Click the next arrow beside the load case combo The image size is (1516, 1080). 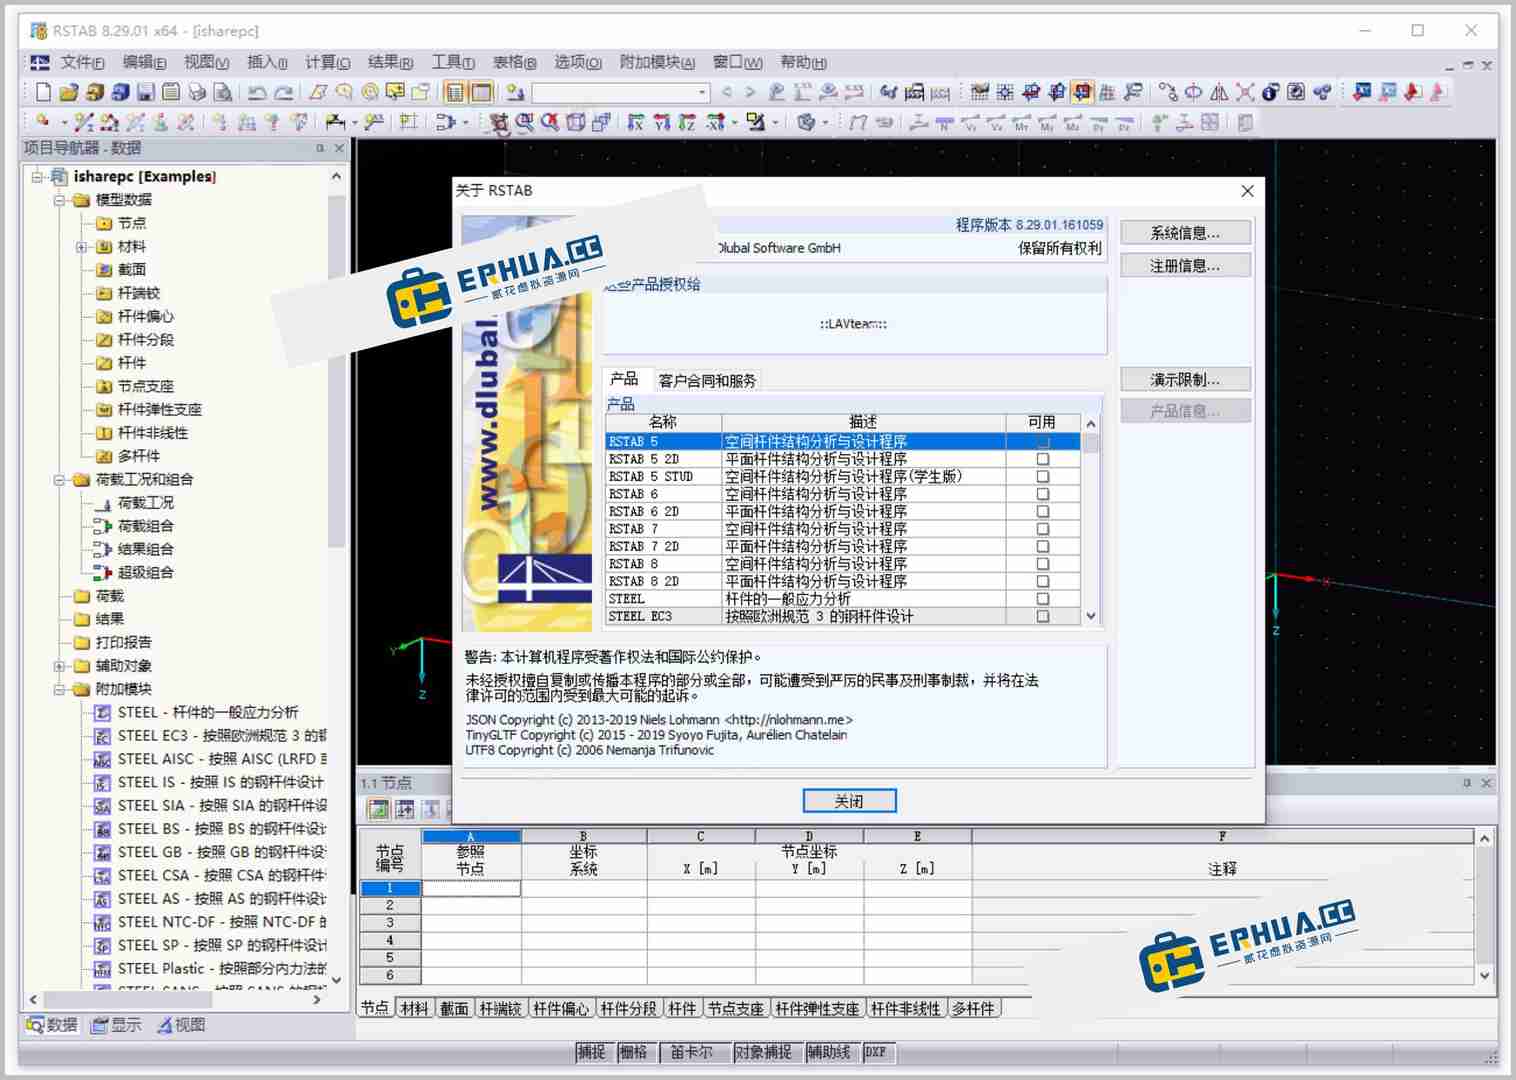pyautogui.click(x=751, y=92)
